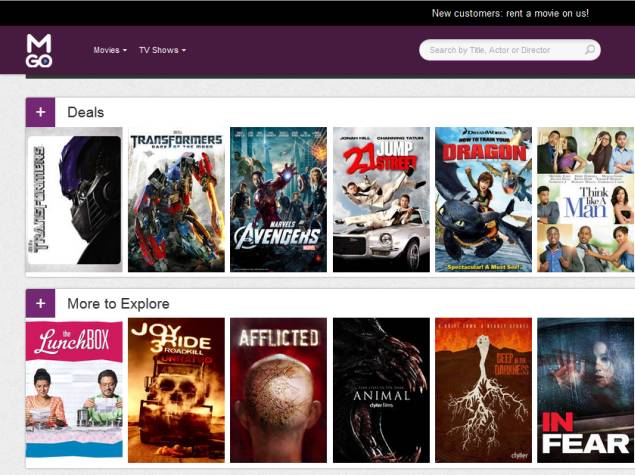Select the Animal movie poster
The image size is (635, 475).
click(381, 390)
